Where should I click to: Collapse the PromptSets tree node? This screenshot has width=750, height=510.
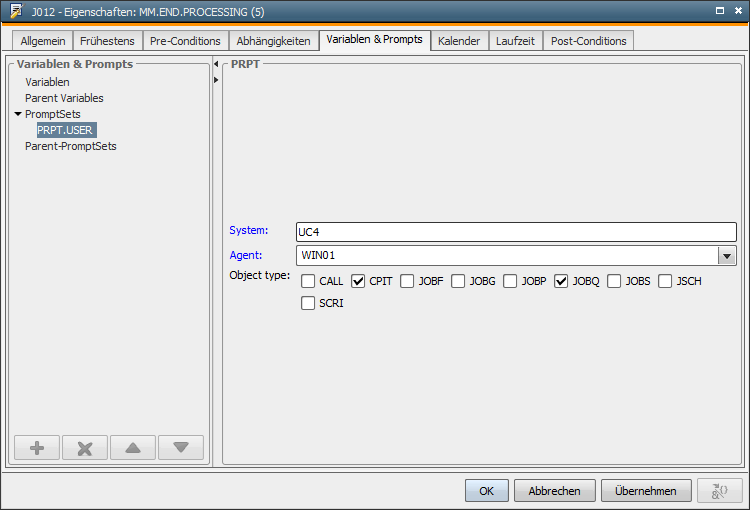pos(18,114)
